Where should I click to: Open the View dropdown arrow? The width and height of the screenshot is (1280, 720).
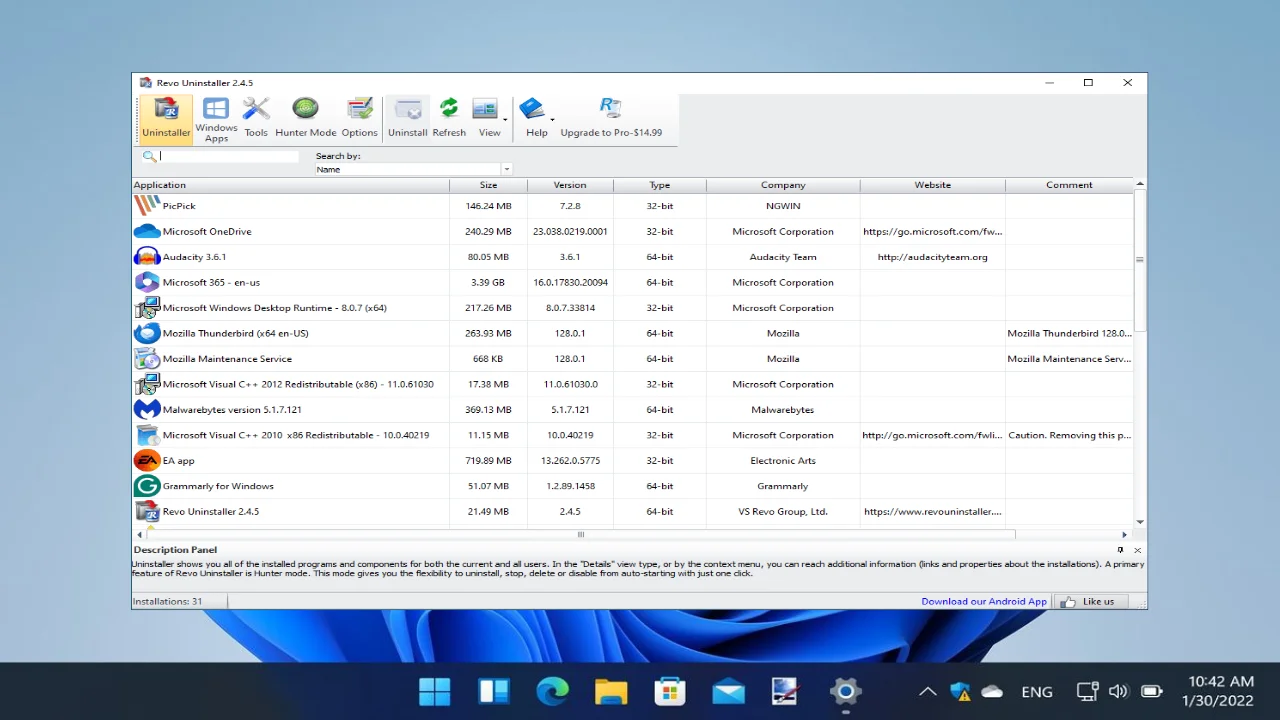(505, 120)
